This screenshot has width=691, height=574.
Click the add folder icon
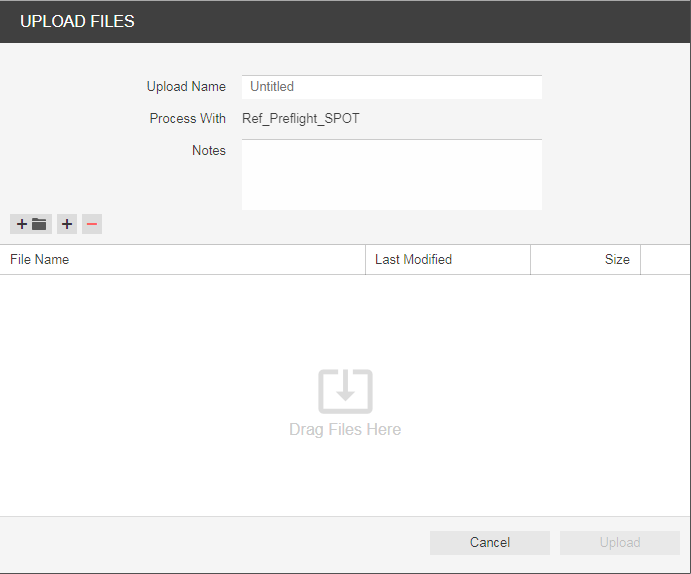pos(30,224)
